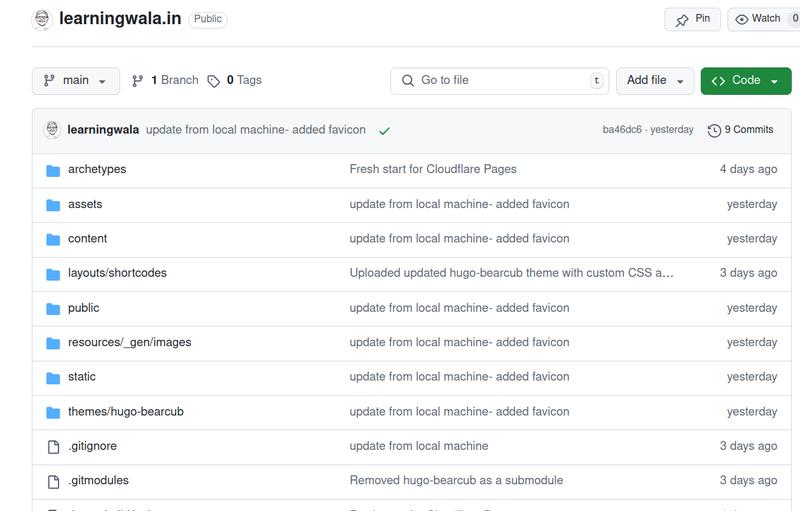This screenshot has width=800, height=511.
Task: Open the main branch dropdown
Action: 76,81
